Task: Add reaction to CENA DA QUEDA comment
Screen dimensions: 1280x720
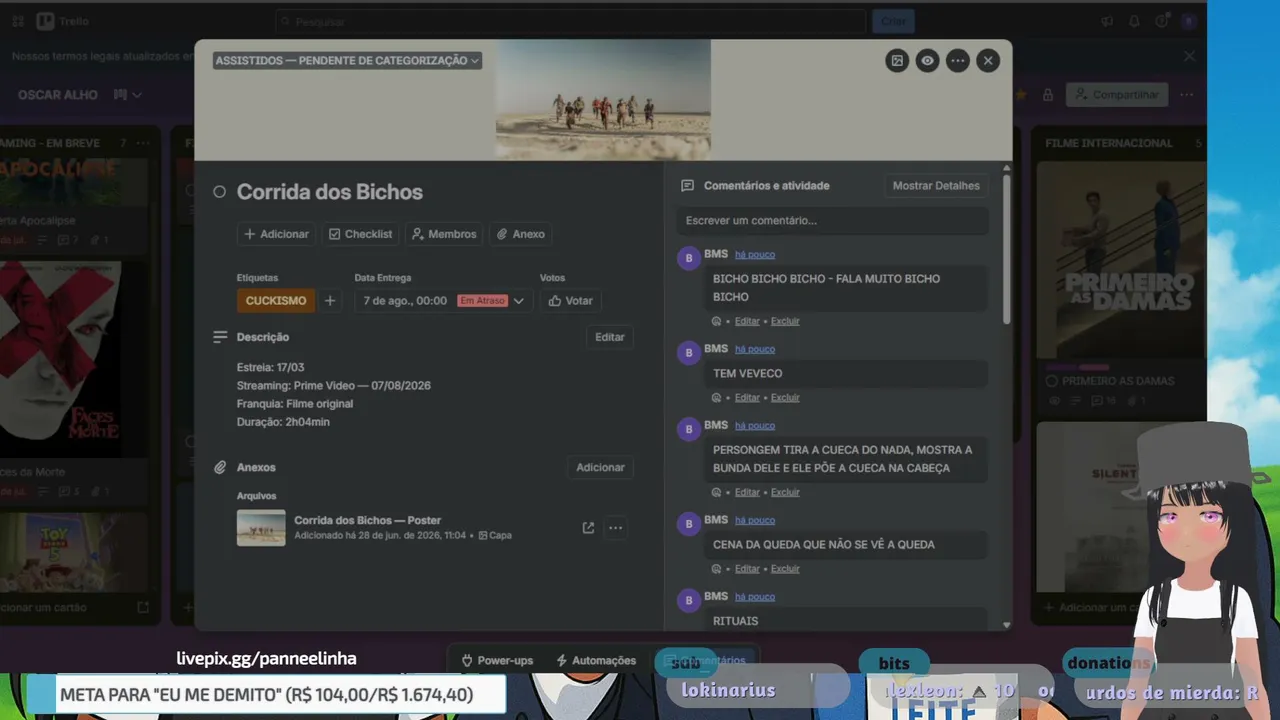Action: pos(716,569)
